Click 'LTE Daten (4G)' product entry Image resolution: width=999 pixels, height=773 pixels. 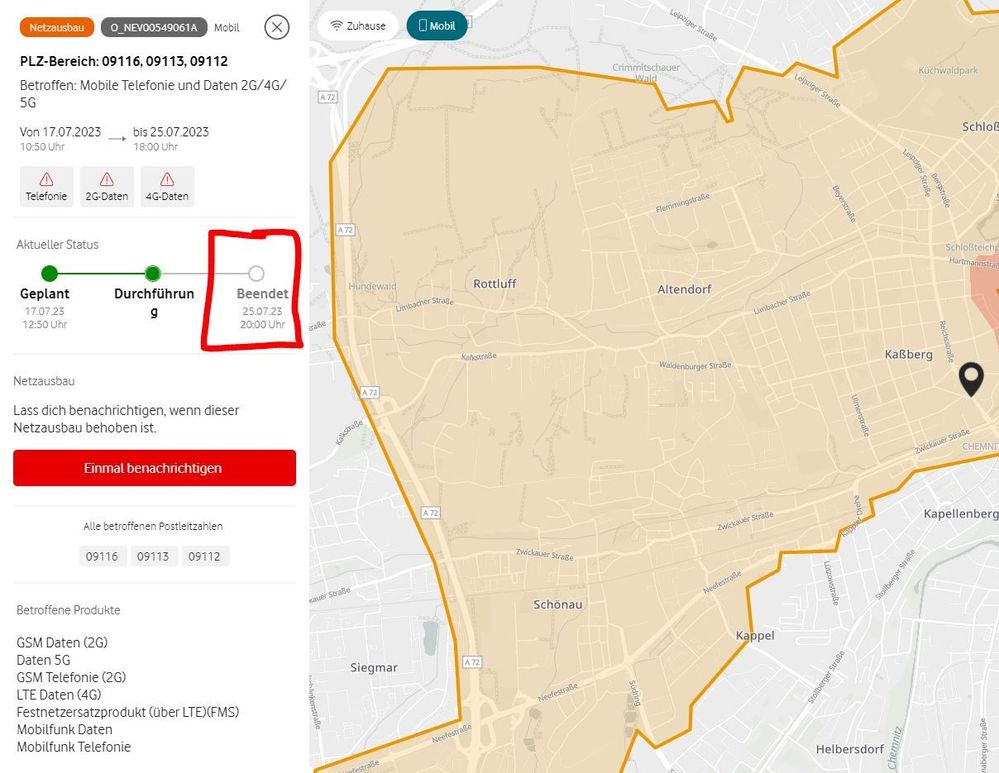point(59,695)
